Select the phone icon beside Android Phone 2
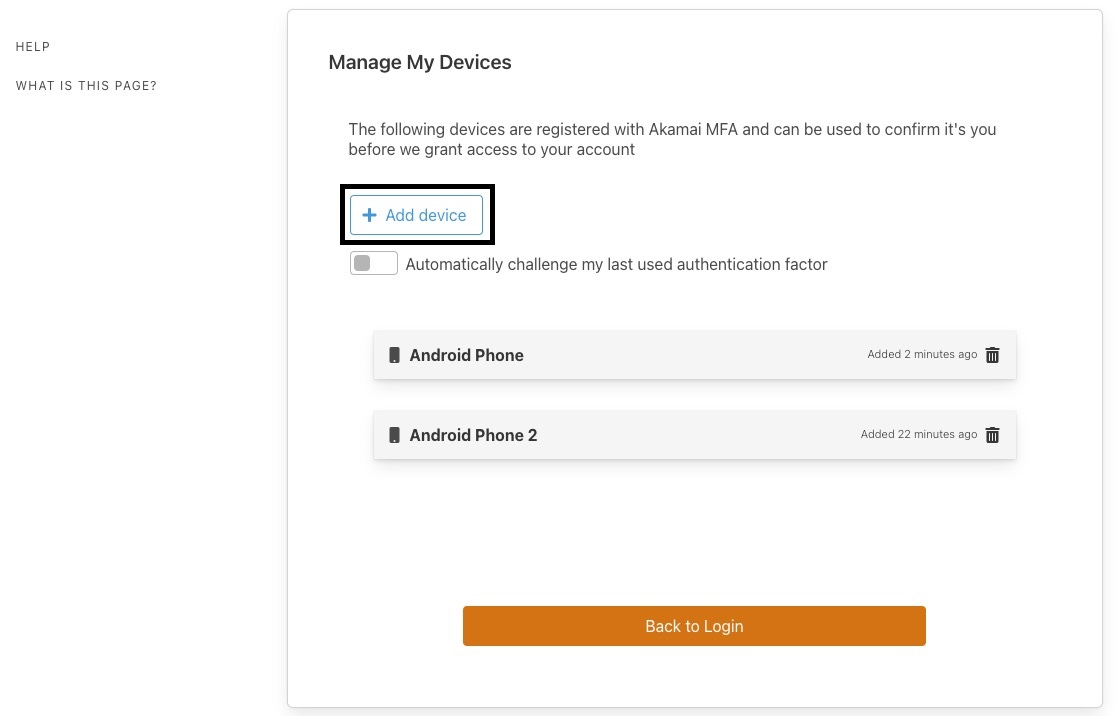The width and height of the screenshot is (1116, 716). (x=394, y=435)
